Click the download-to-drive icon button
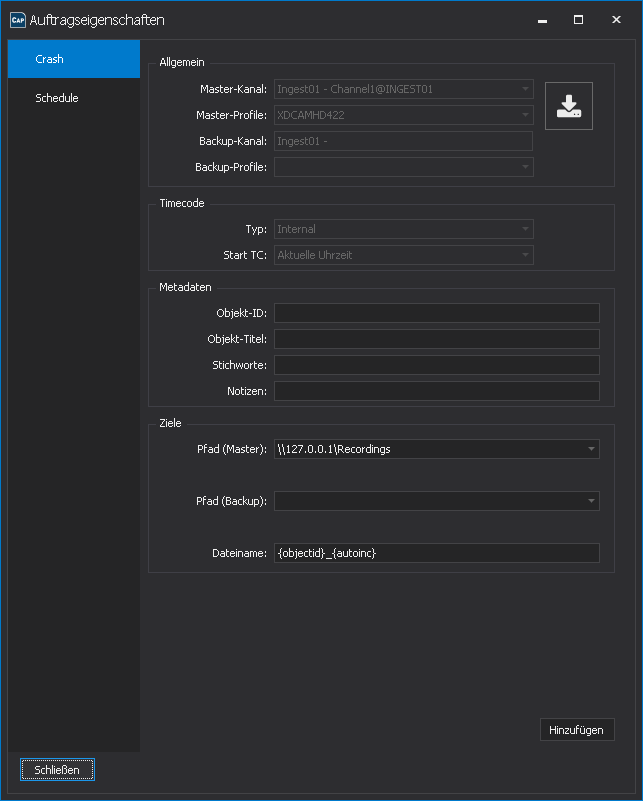 pyautogui.click(x=568, y=106)
